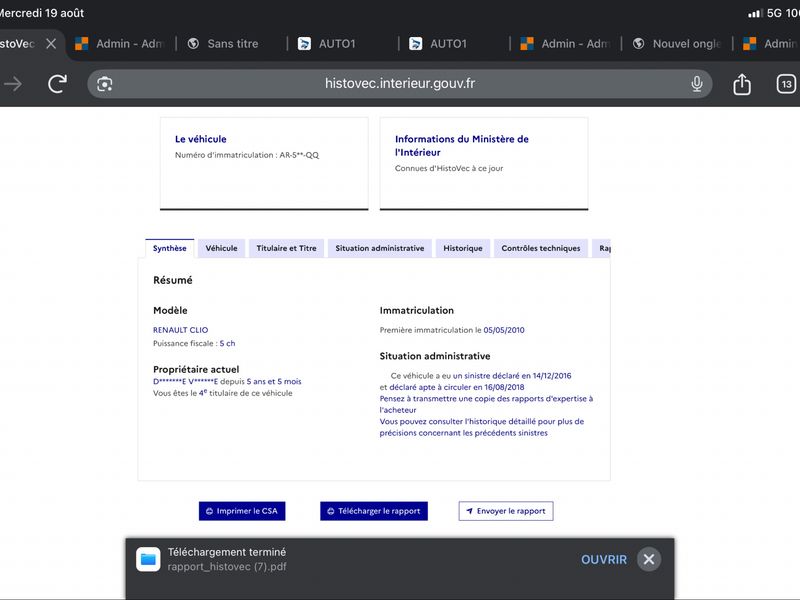The width and height of the screenshot is (800, 600).
Task: Show all 13 open tabs
Action: coord(786,84)
